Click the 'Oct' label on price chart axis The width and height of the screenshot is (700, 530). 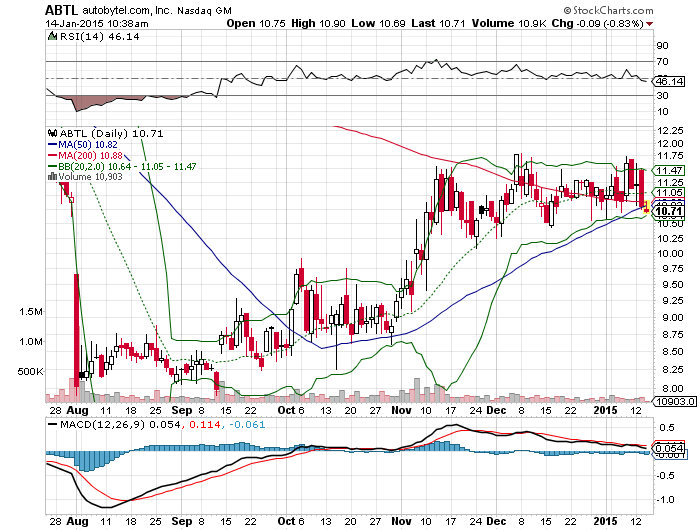[286, 411]
